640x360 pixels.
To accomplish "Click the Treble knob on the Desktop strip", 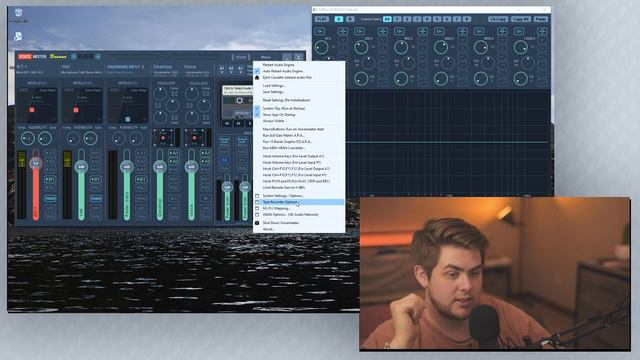I will click(x=160, y=94).
